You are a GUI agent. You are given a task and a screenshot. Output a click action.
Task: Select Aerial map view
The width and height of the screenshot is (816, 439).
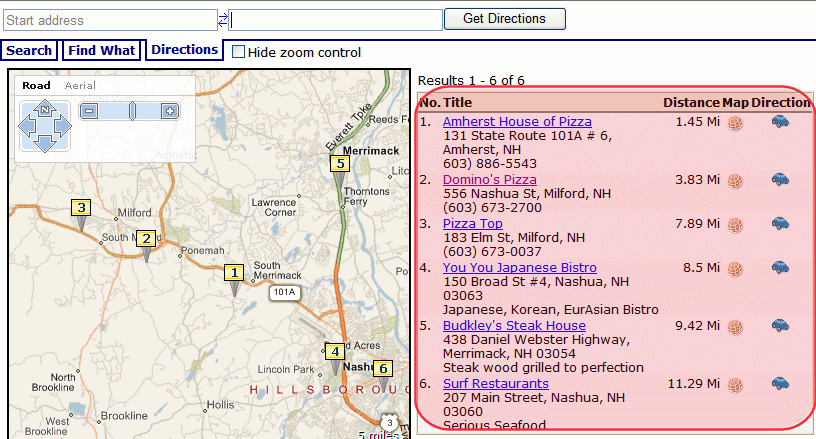(x=80, y=85)
